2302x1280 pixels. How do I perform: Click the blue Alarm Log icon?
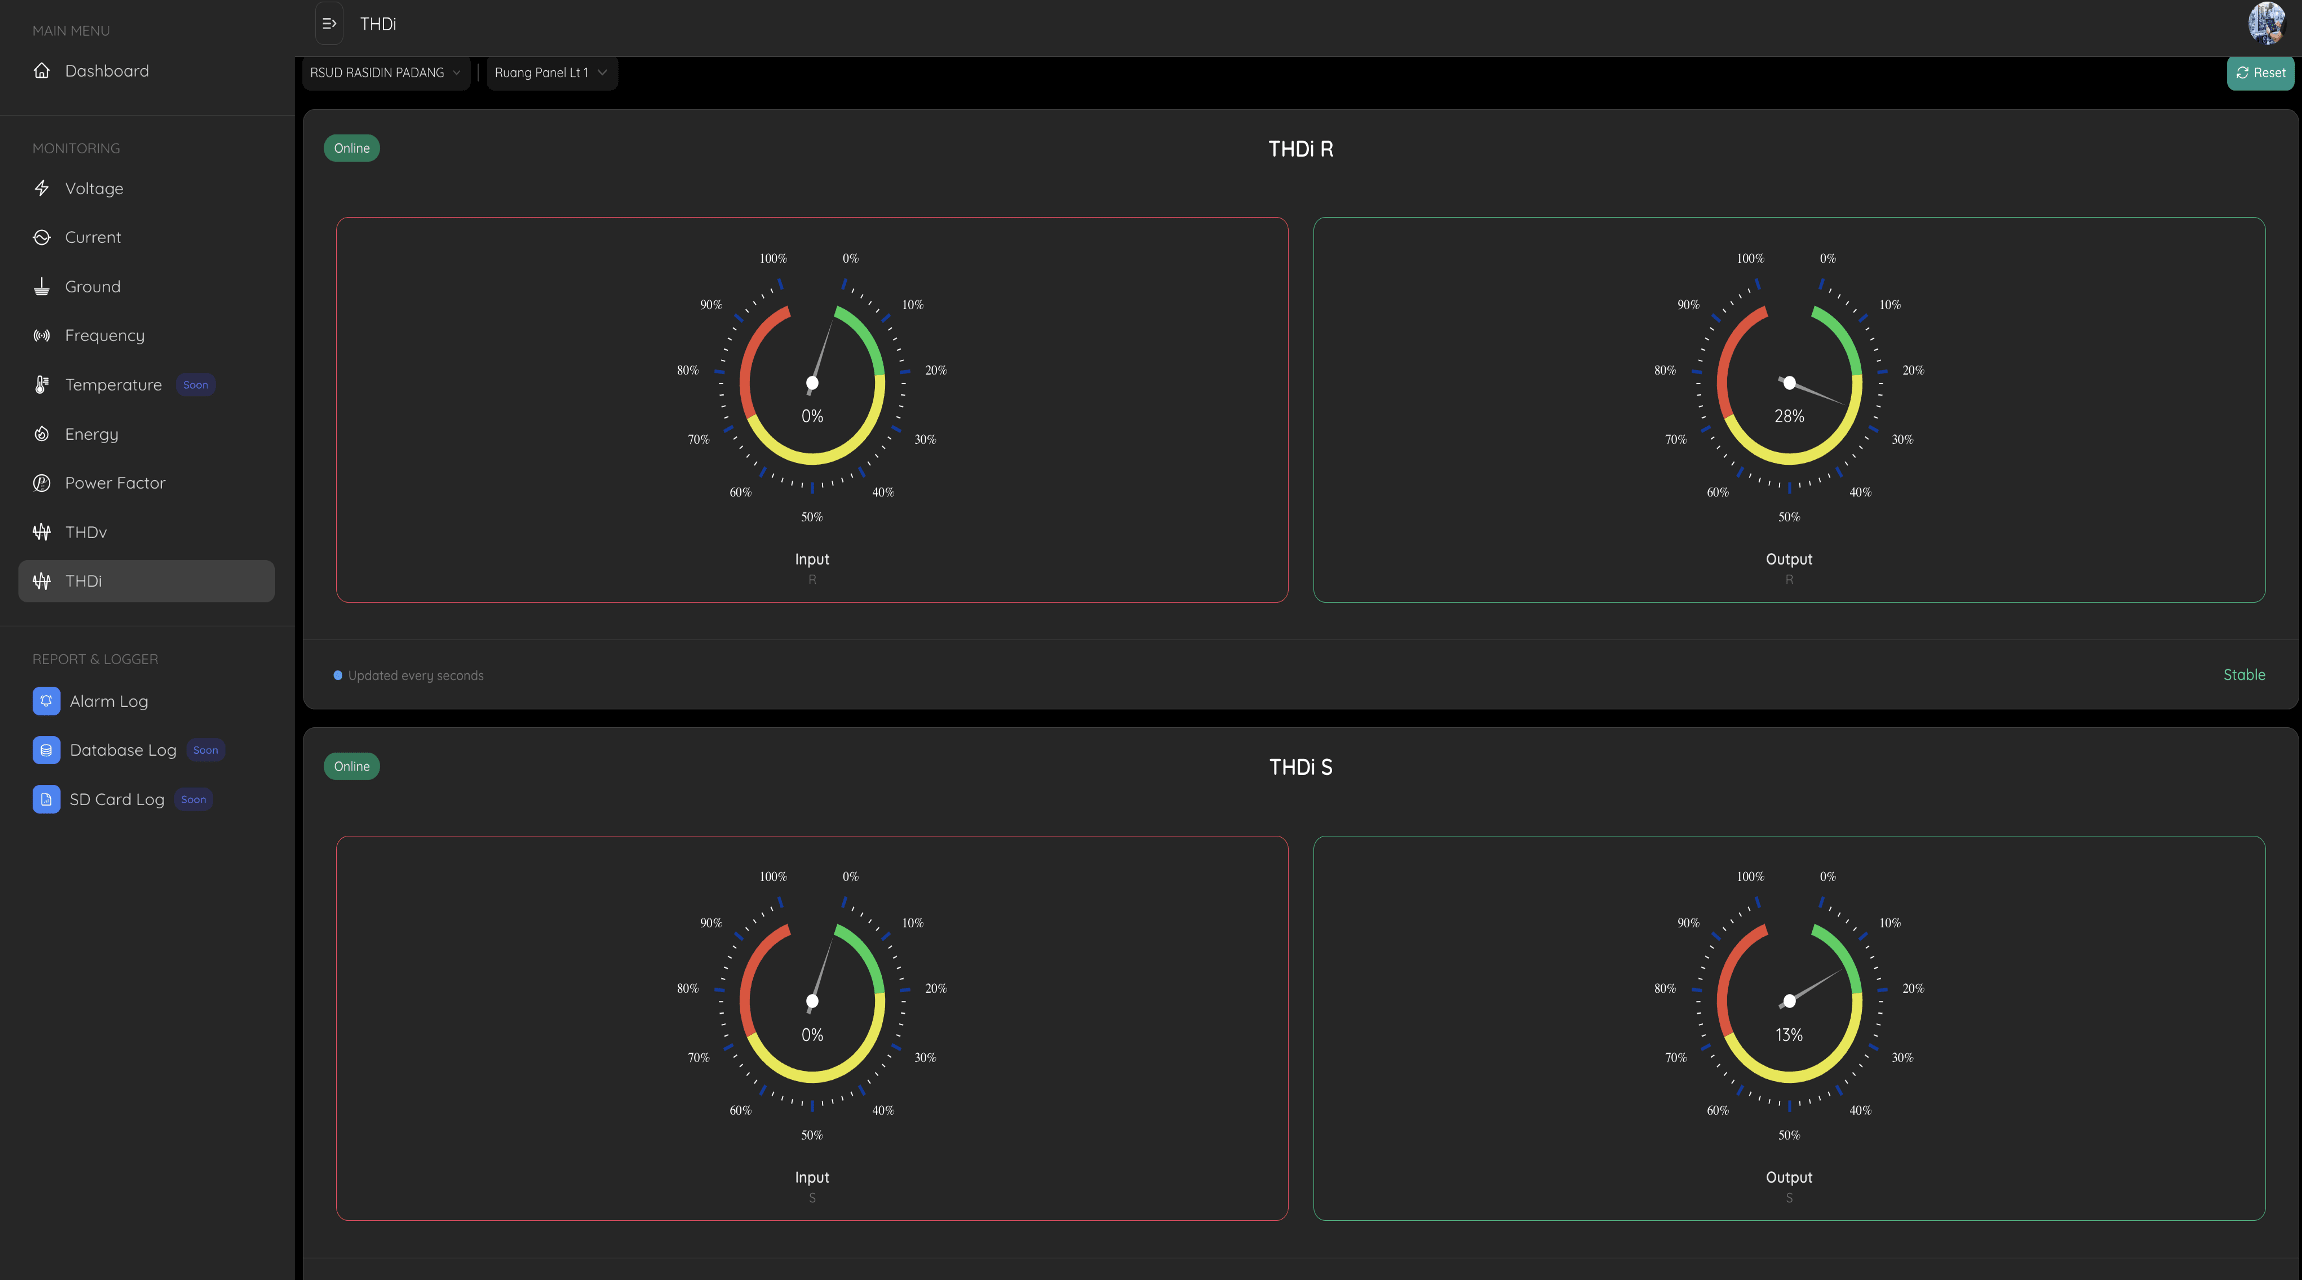coord(46,701)
